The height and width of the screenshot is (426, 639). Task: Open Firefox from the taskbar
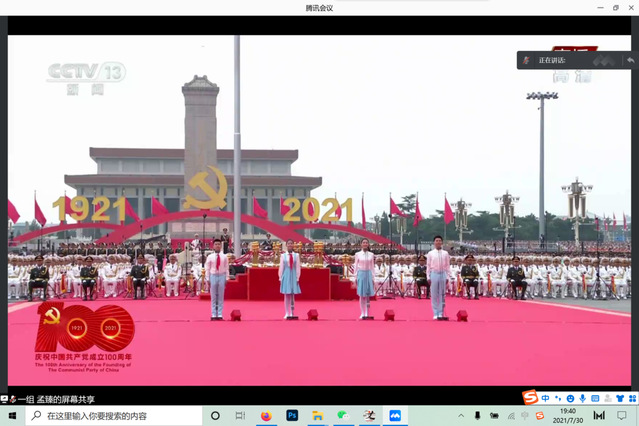point(266,415)
